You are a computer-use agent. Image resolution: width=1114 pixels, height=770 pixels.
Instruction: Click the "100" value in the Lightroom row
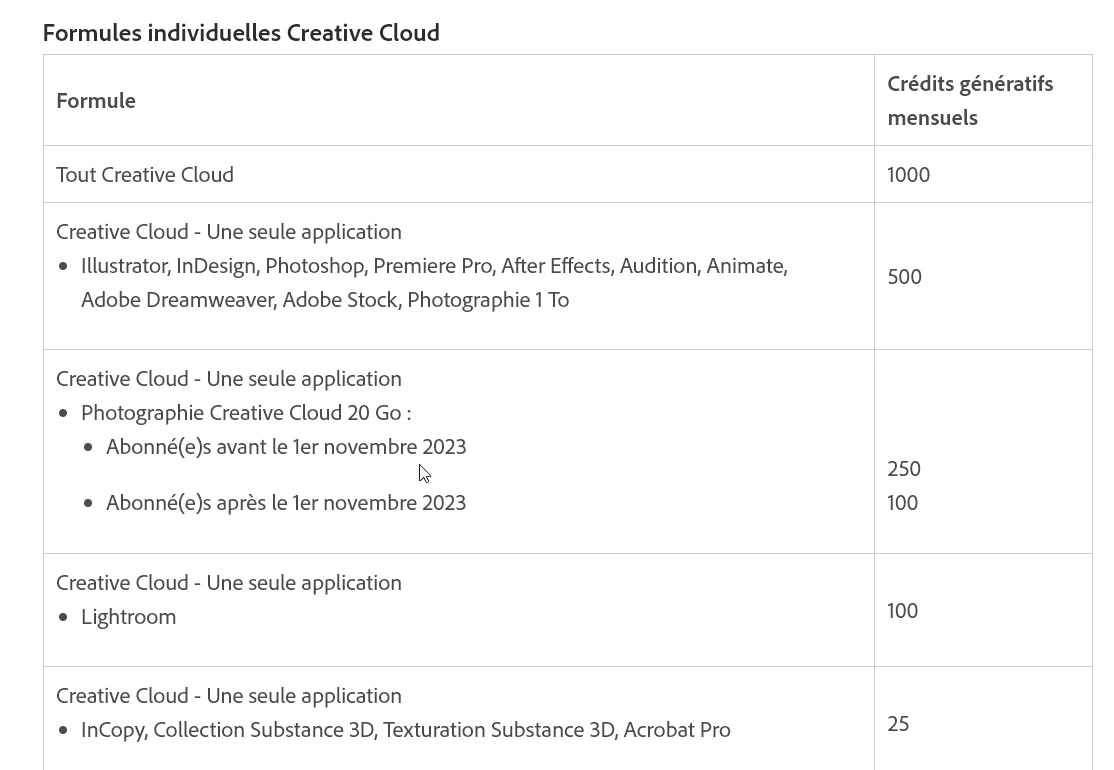tap(902, 611)
